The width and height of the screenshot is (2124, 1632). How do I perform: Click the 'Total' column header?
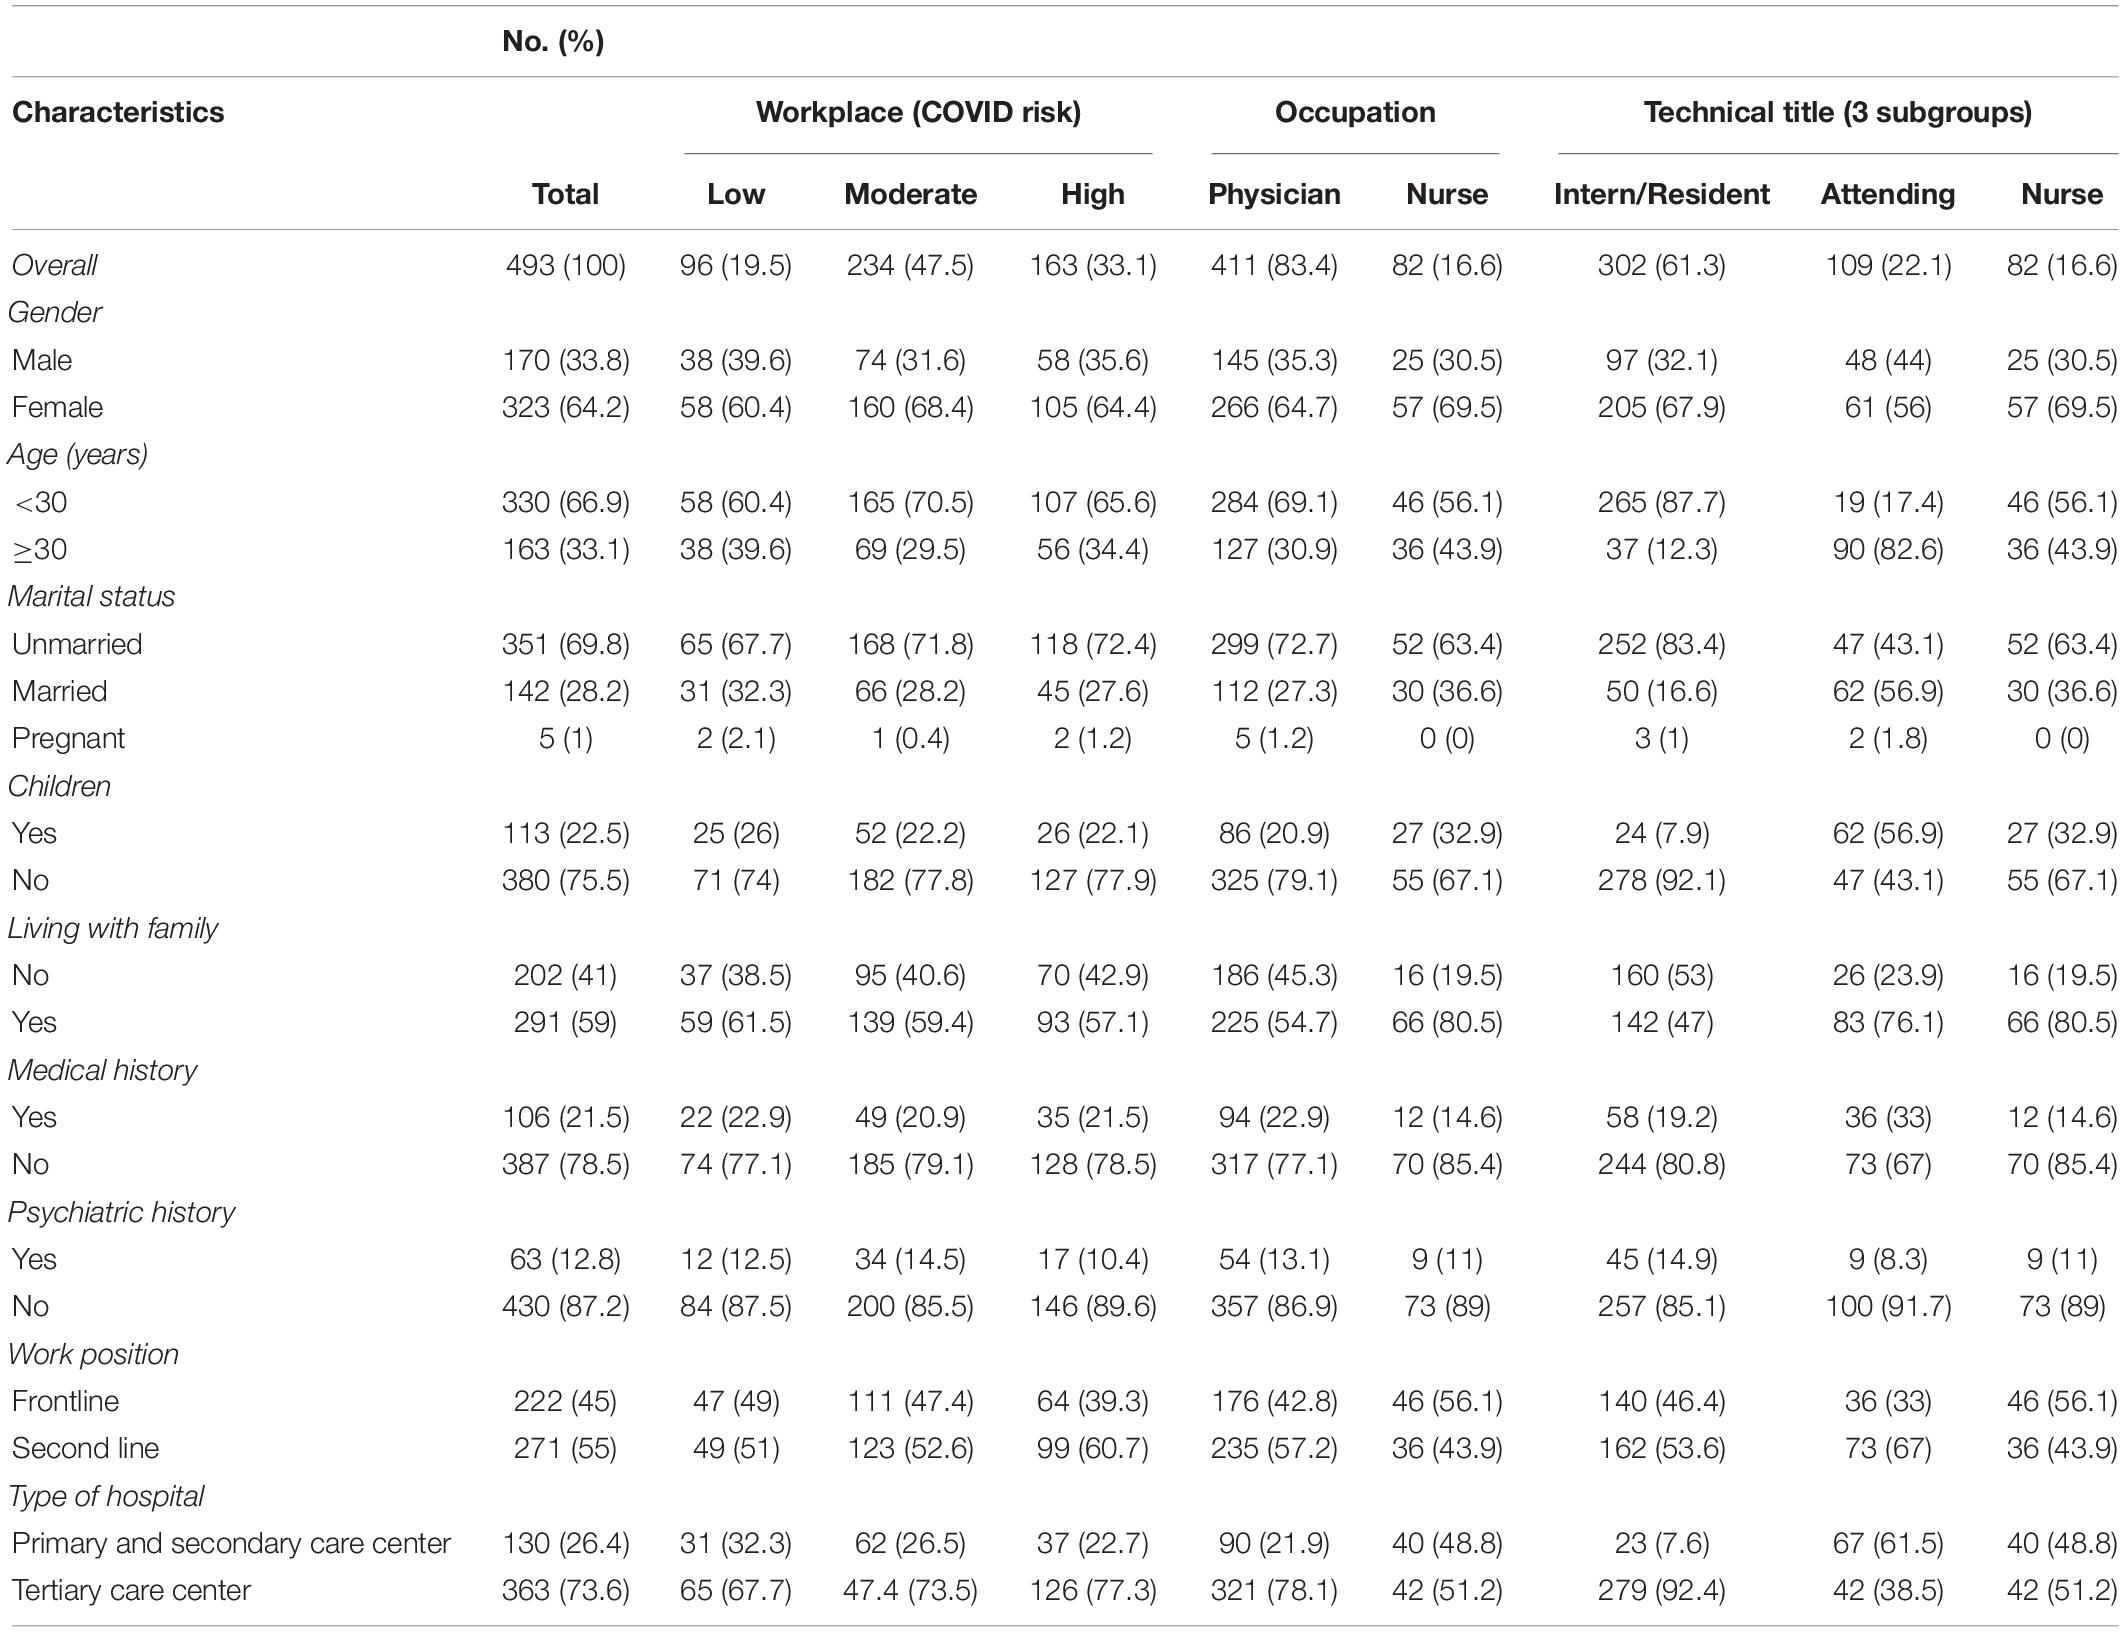(565, 194)
